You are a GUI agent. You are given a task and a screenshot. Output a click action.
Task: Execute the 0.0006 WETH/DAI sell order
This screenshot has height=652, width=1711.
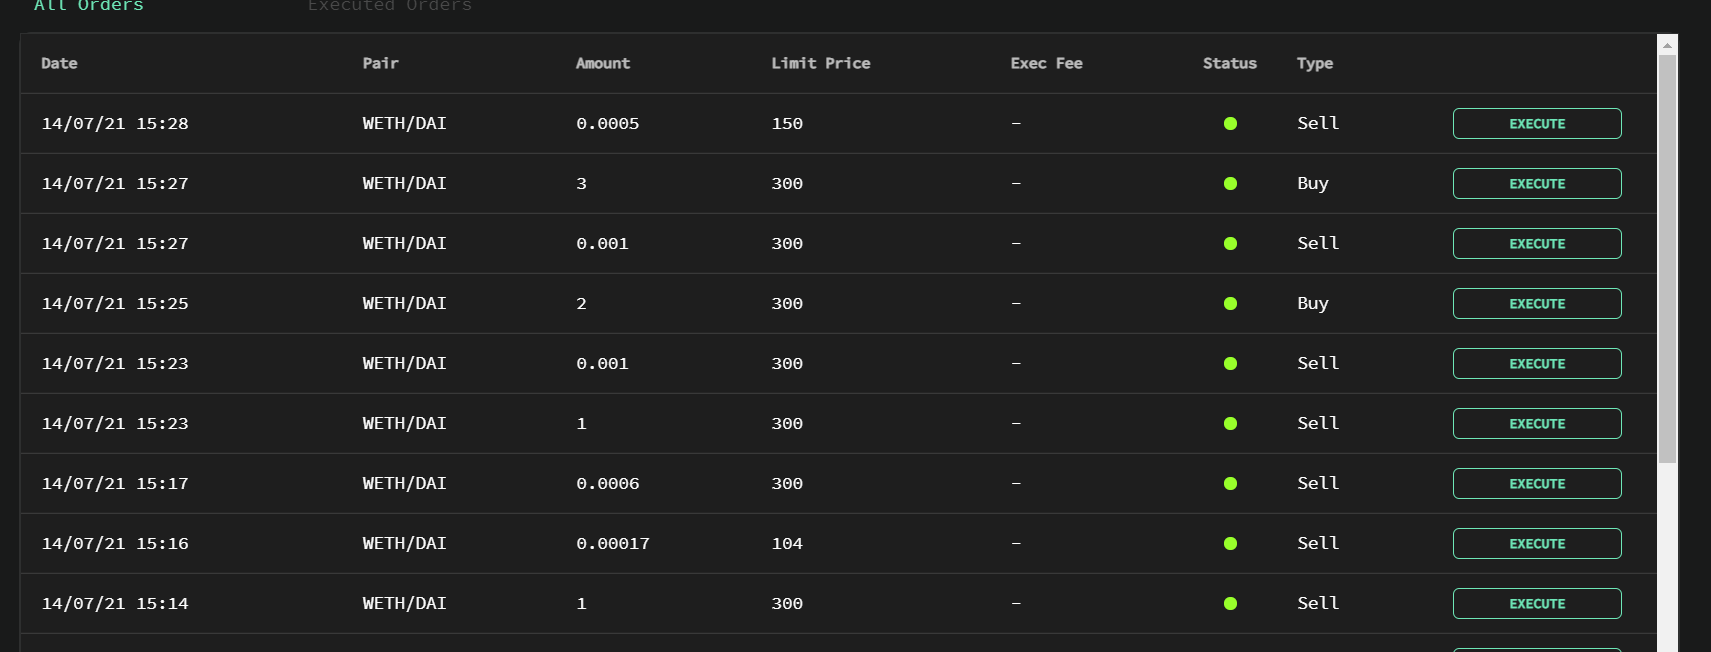pyautogui.click(x=1536, y=484)
